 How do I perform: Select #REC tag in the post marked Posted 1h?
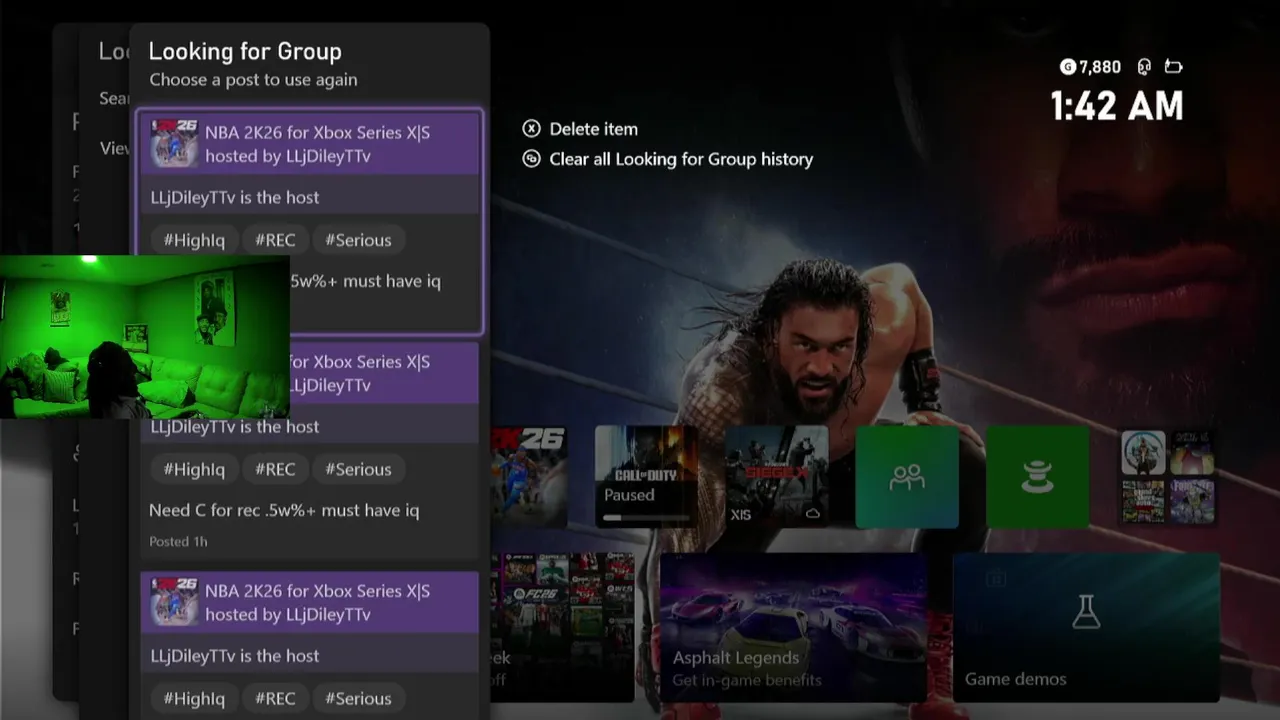click(x=275, y=469)
